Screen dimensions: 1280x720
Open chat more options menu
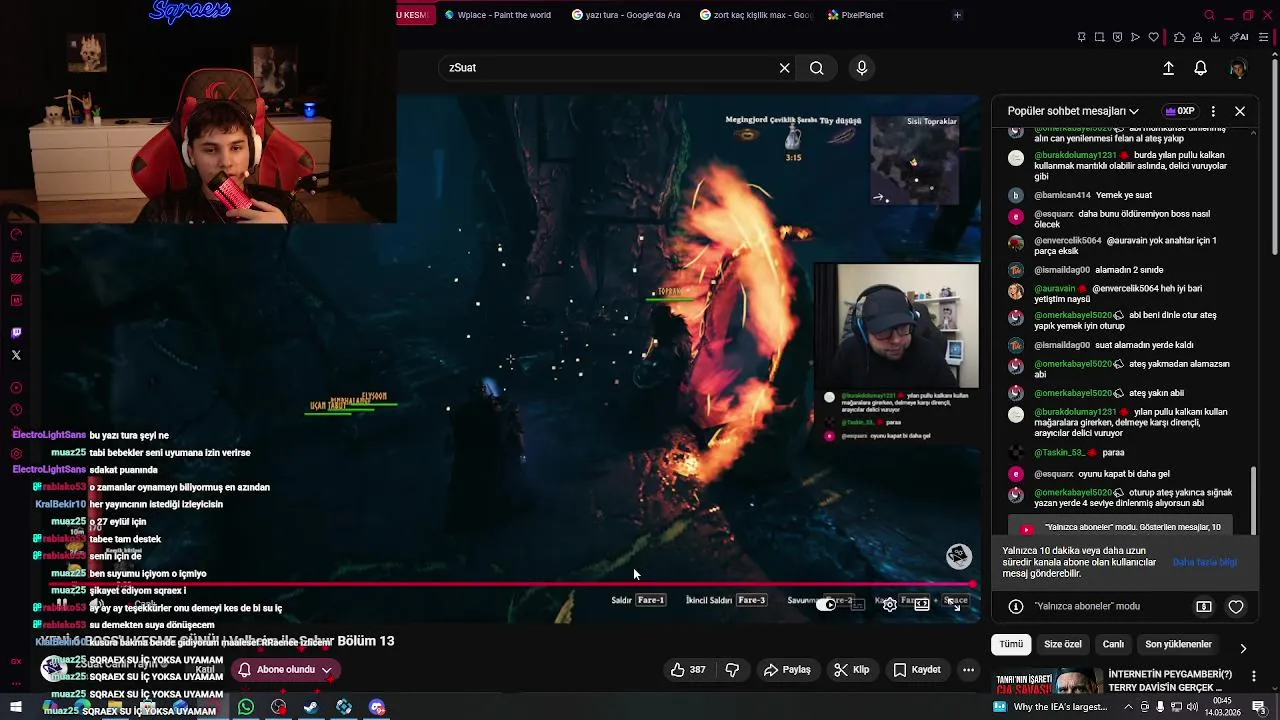pos(1213,111)
